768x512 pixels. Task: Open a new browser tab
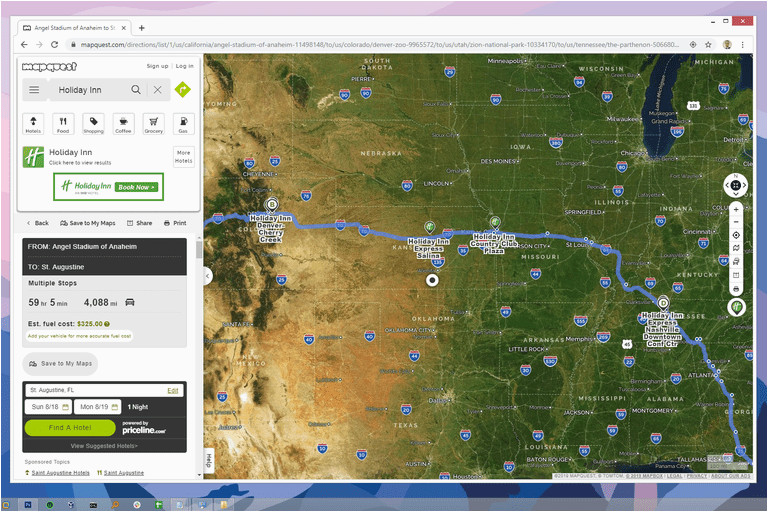(x=142, y=28)
